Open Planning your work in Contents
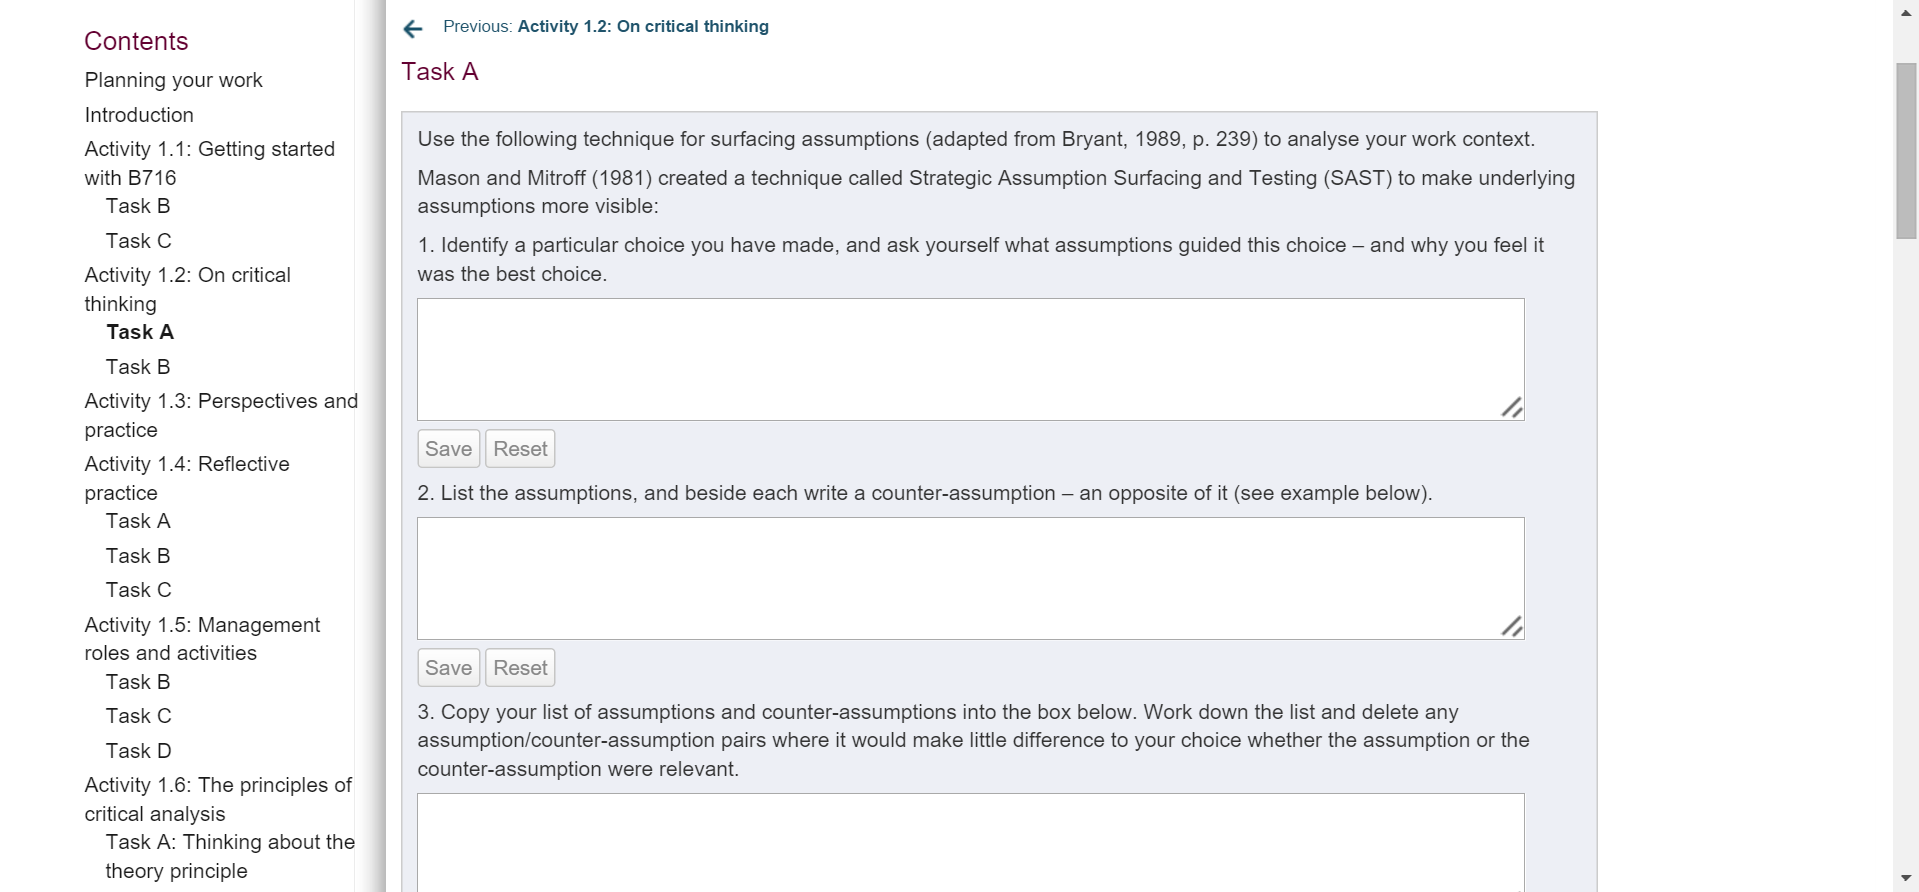Viewport: 1919px width, 892px height. pyautogui.click(x=173, y=80)
